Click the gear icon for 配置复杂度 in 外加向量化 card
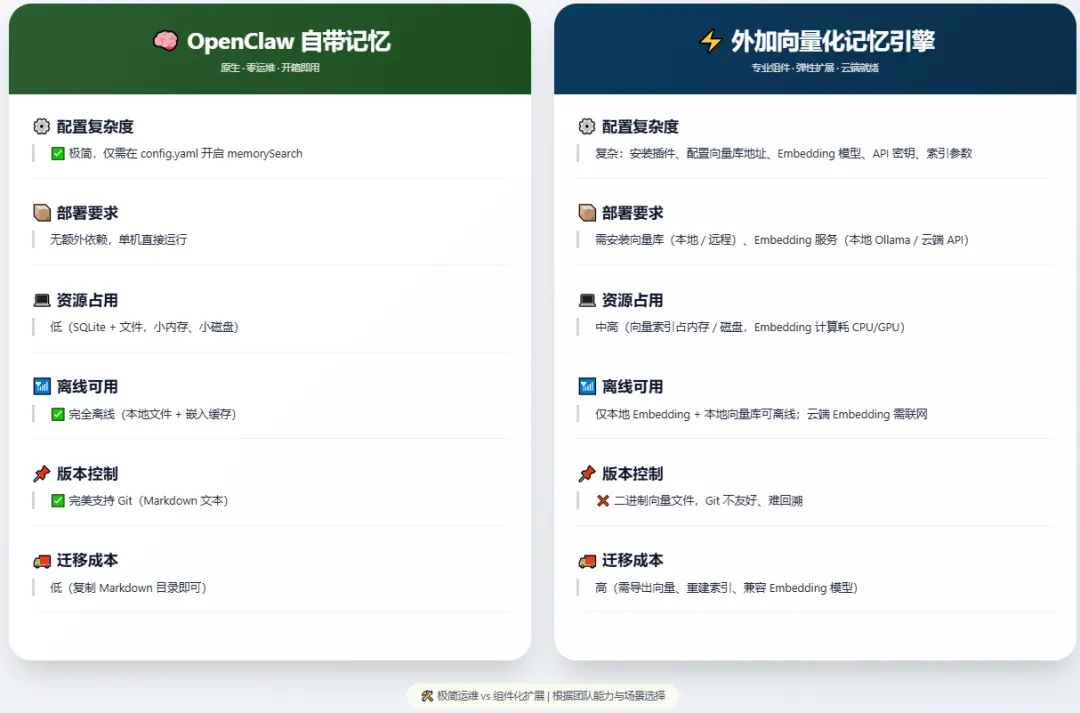The width and height of the screenshot is (1080, 713). 587,127
